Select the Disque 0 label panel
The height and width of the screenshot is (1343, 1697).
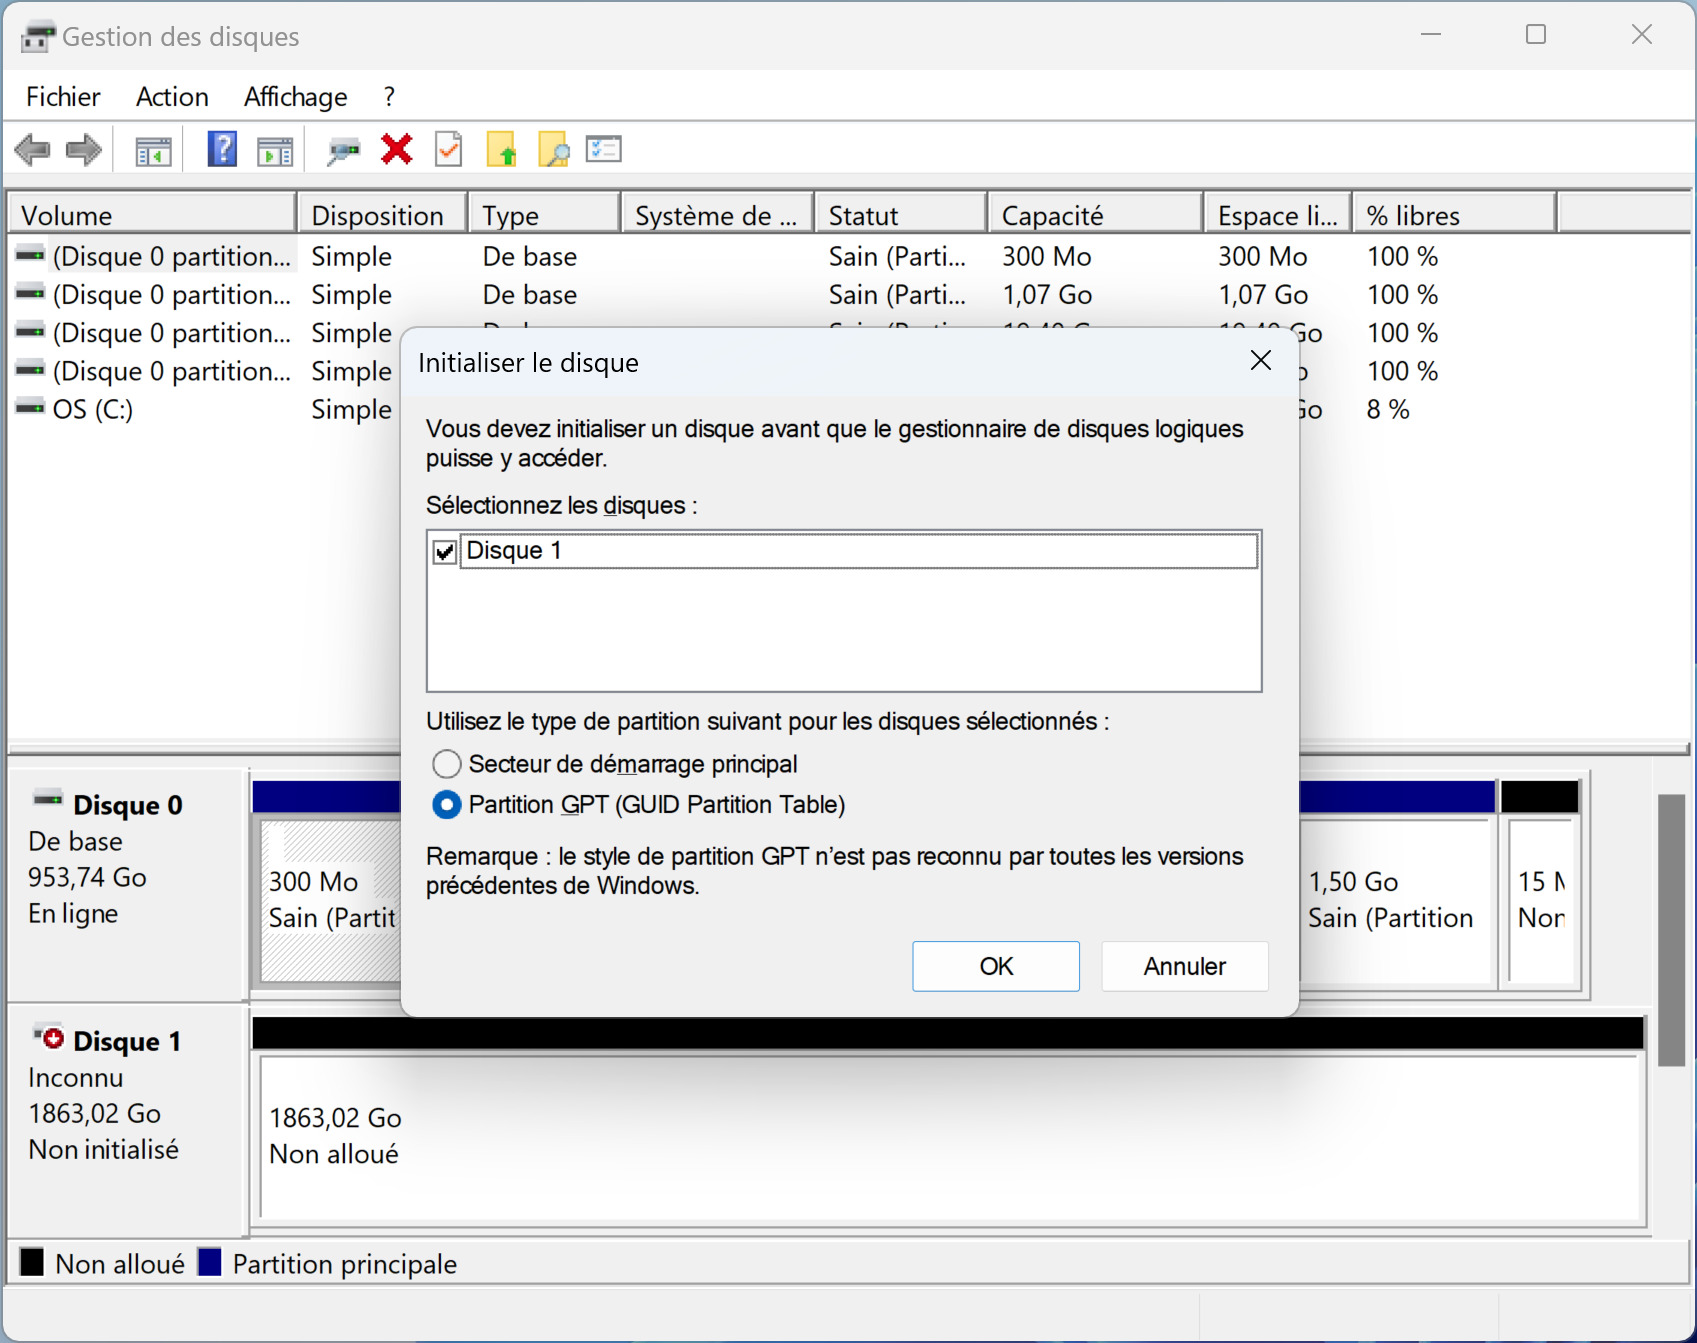click(x=127, y=885)
